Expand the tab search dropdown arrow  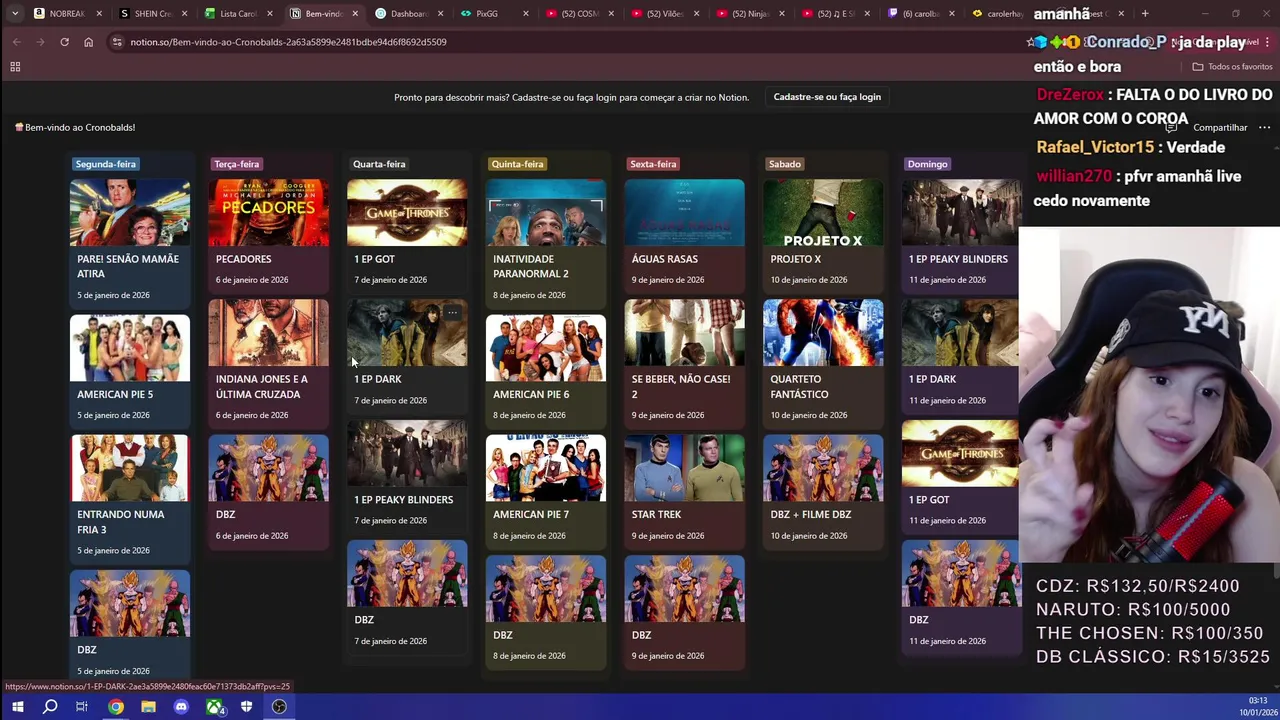(15, 14)
